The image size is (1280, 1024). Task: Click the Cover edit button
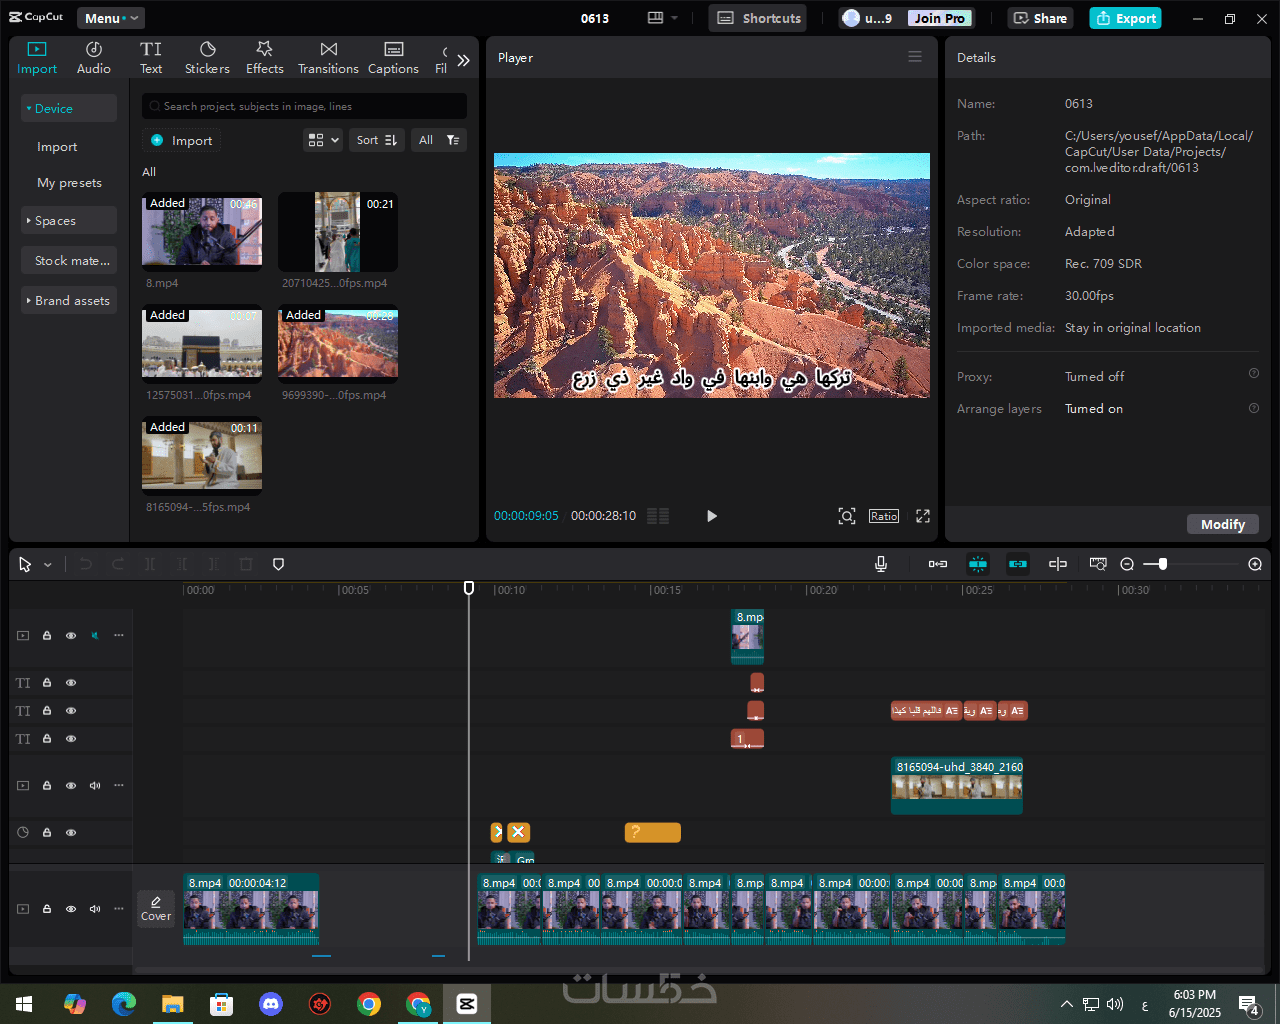point(156,908)
